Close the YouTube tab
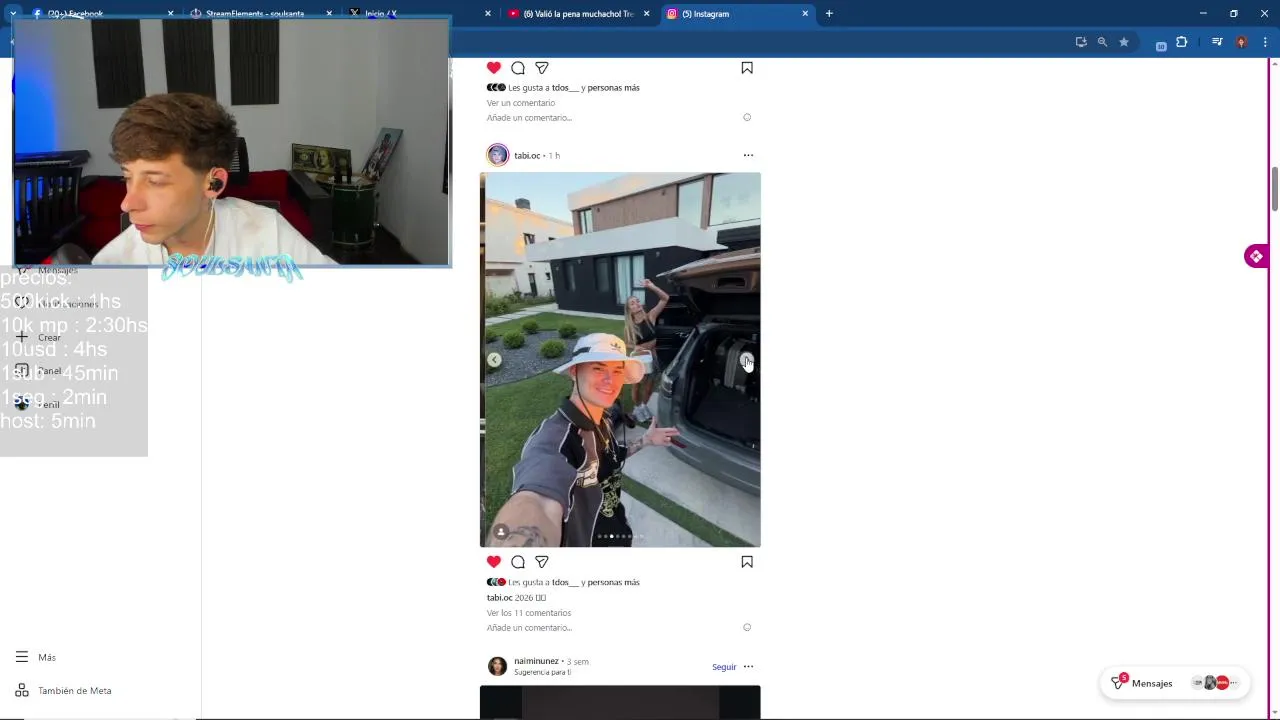The width and height of the screenshot is (1280, 720). coord(646,14)
